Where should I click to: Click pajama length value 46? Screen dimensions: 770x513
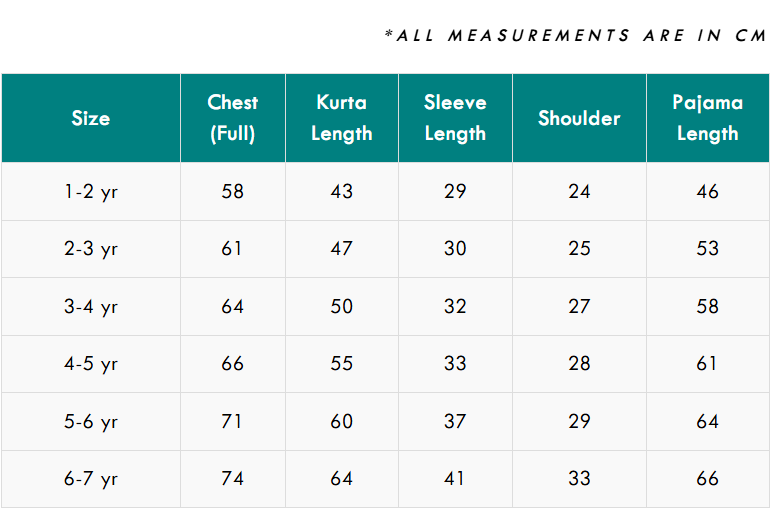pyautogui.click(x=707, y=191)
